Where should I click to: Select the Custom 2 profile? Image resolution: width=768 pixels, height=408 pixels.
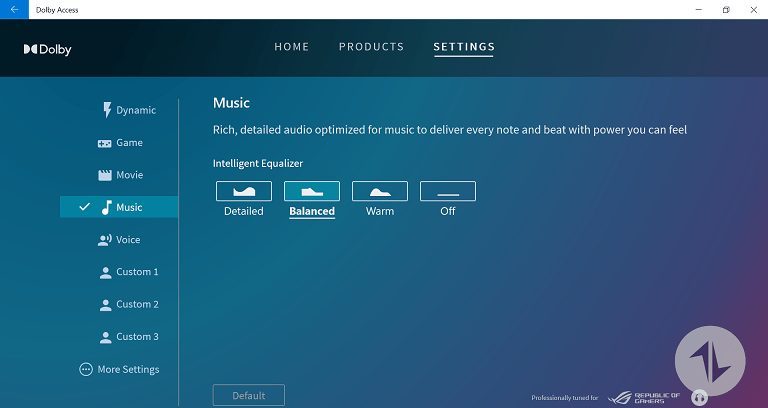[137, 304]
